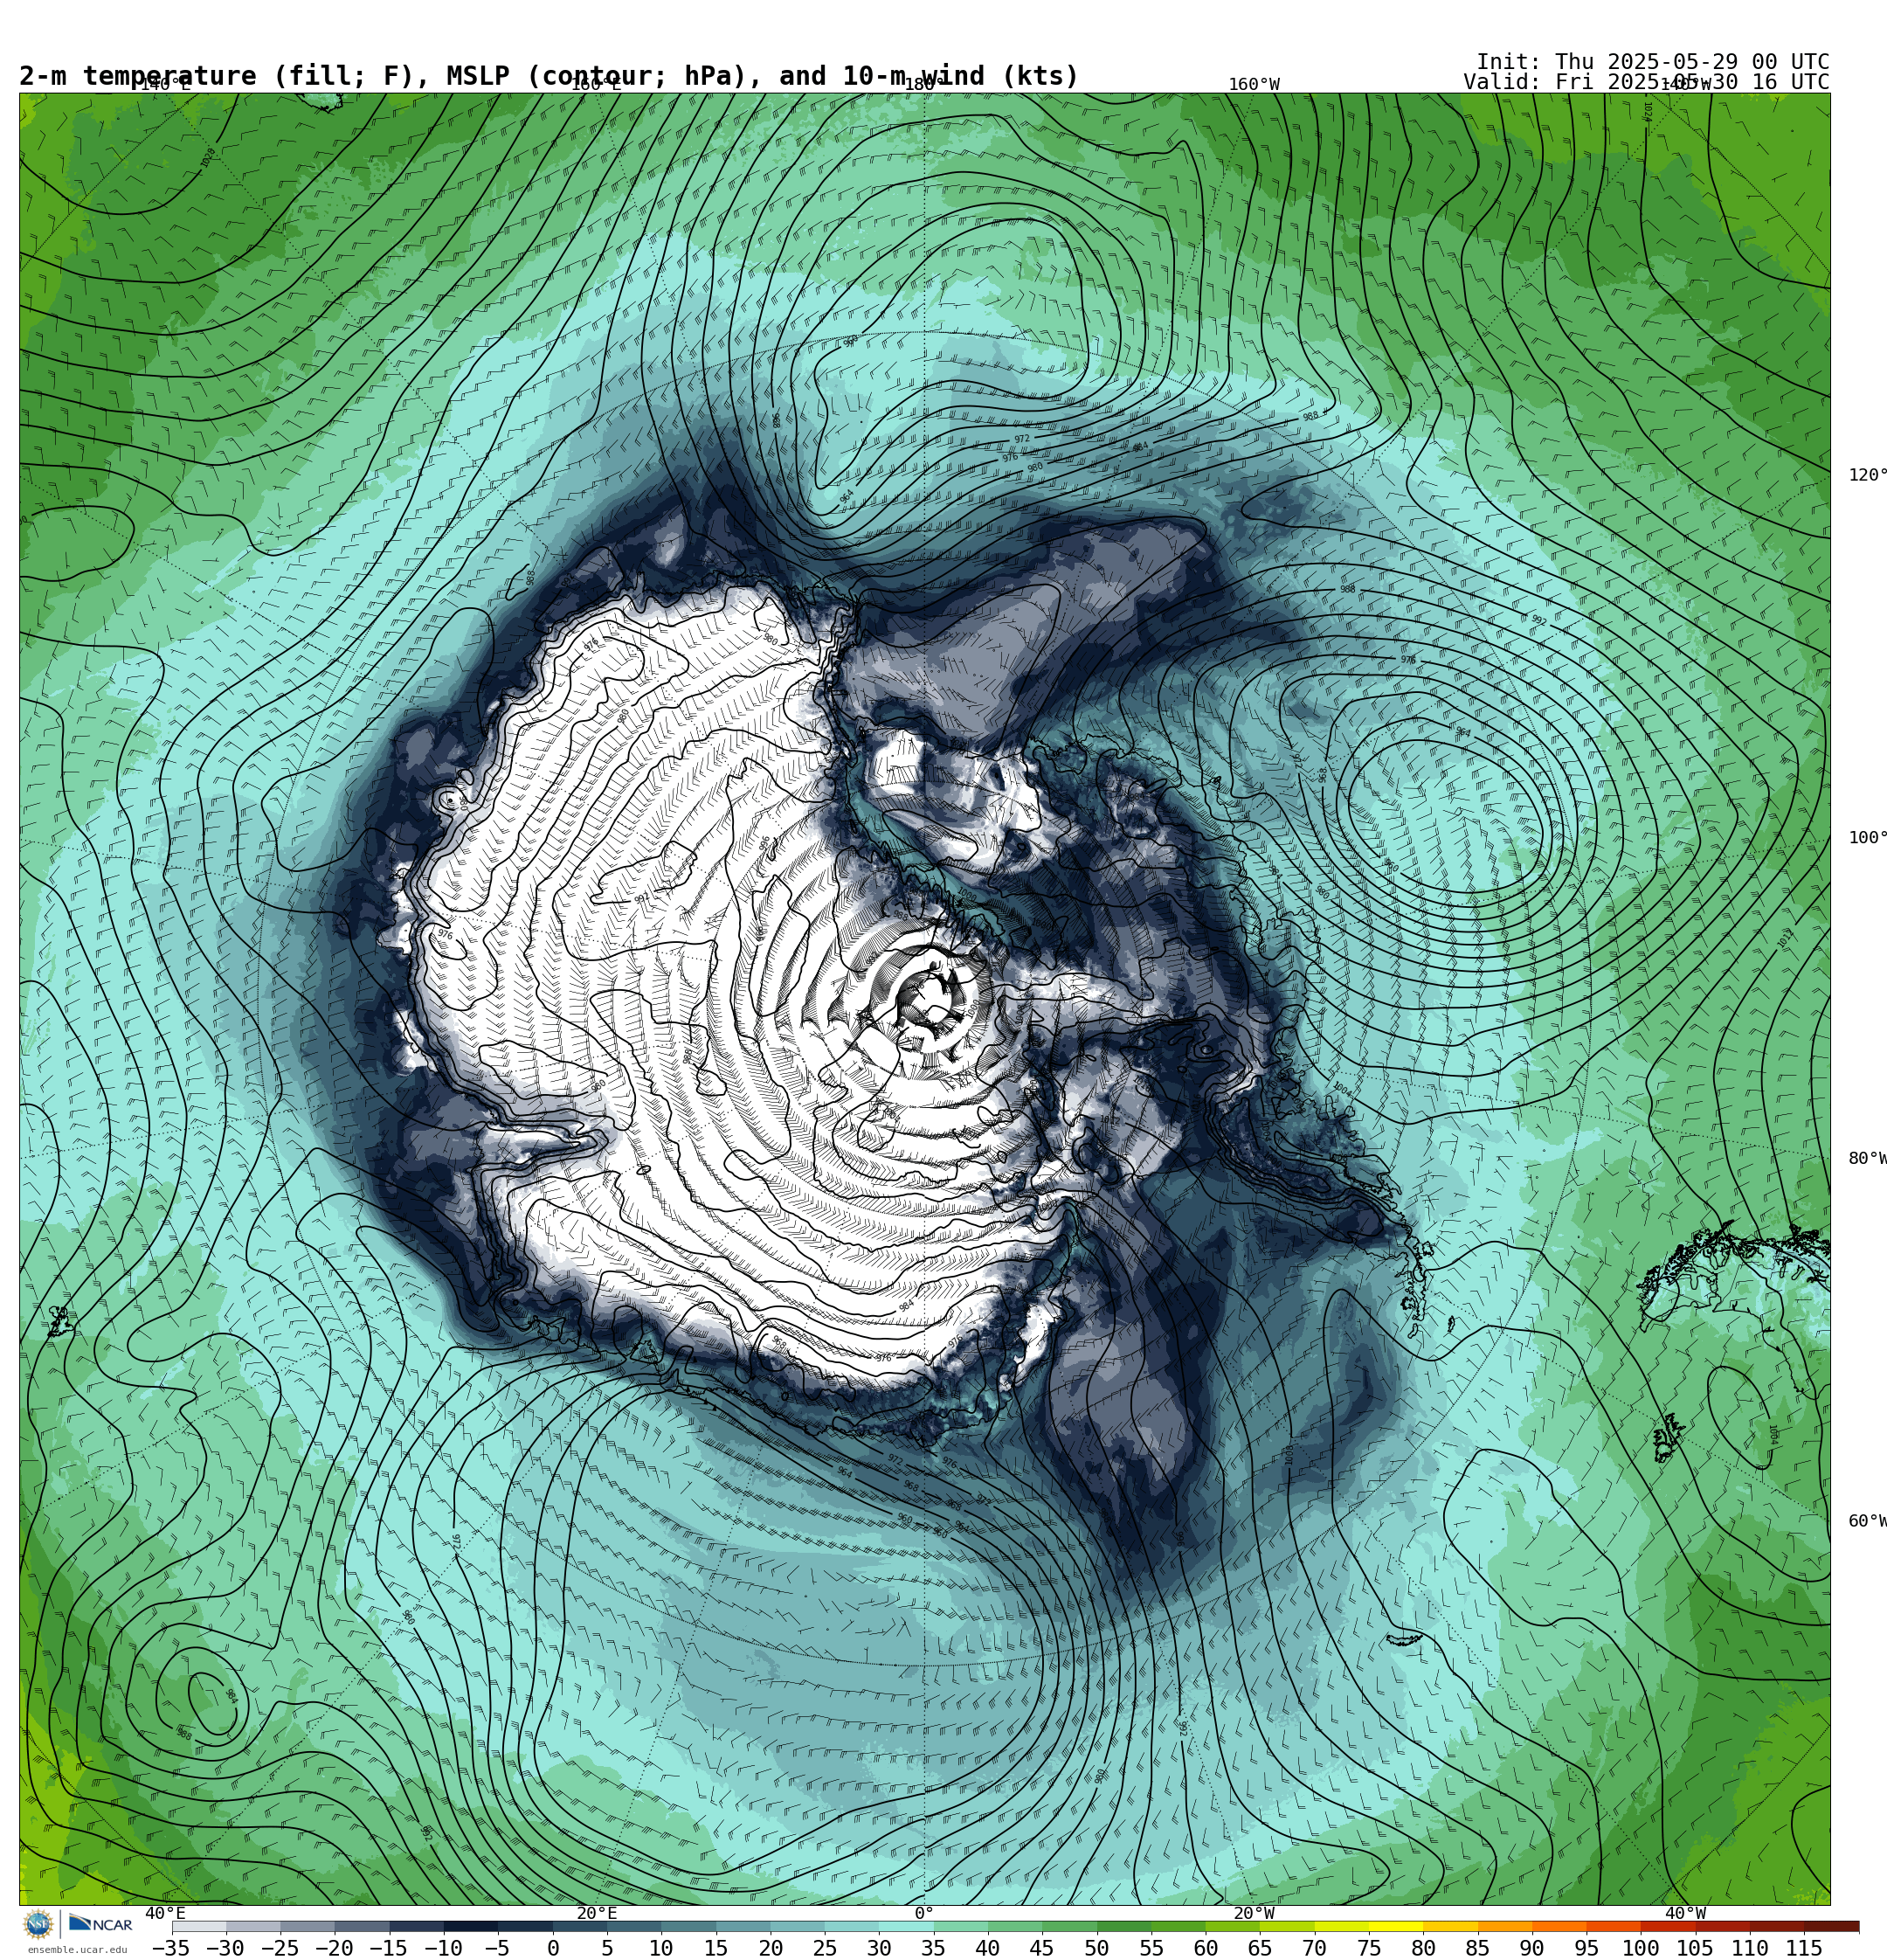The image size is (1887, 1960).
Task: Click the 20°E longitude label at bottom
Action: click(597, 1913)
